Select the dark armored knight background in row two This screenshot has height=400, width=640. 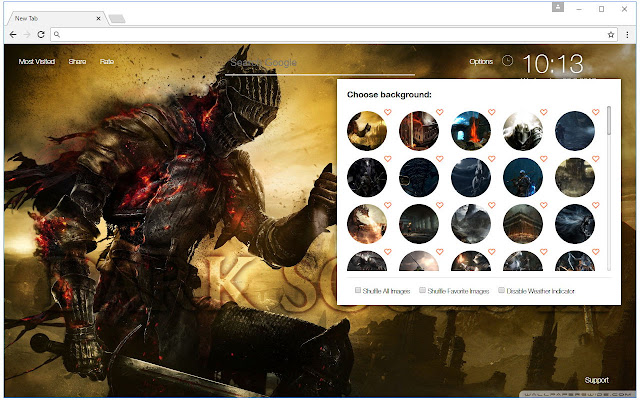point(367,178)
